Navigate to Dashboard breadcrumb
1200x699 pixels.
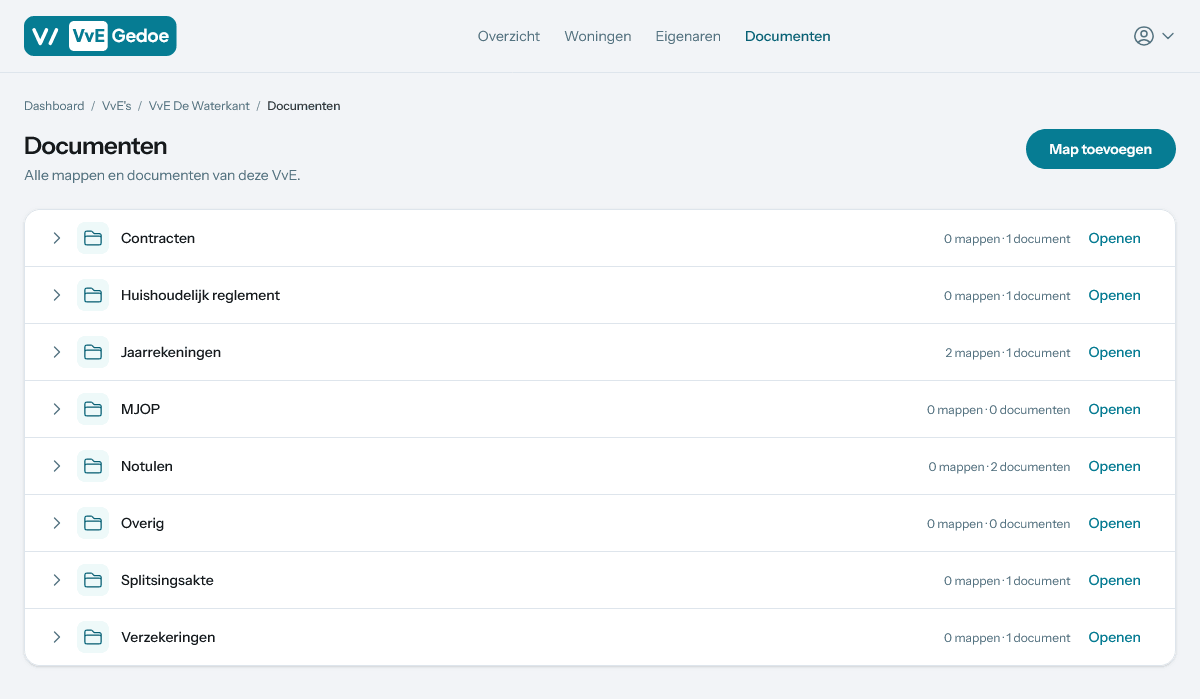(54, 106)
